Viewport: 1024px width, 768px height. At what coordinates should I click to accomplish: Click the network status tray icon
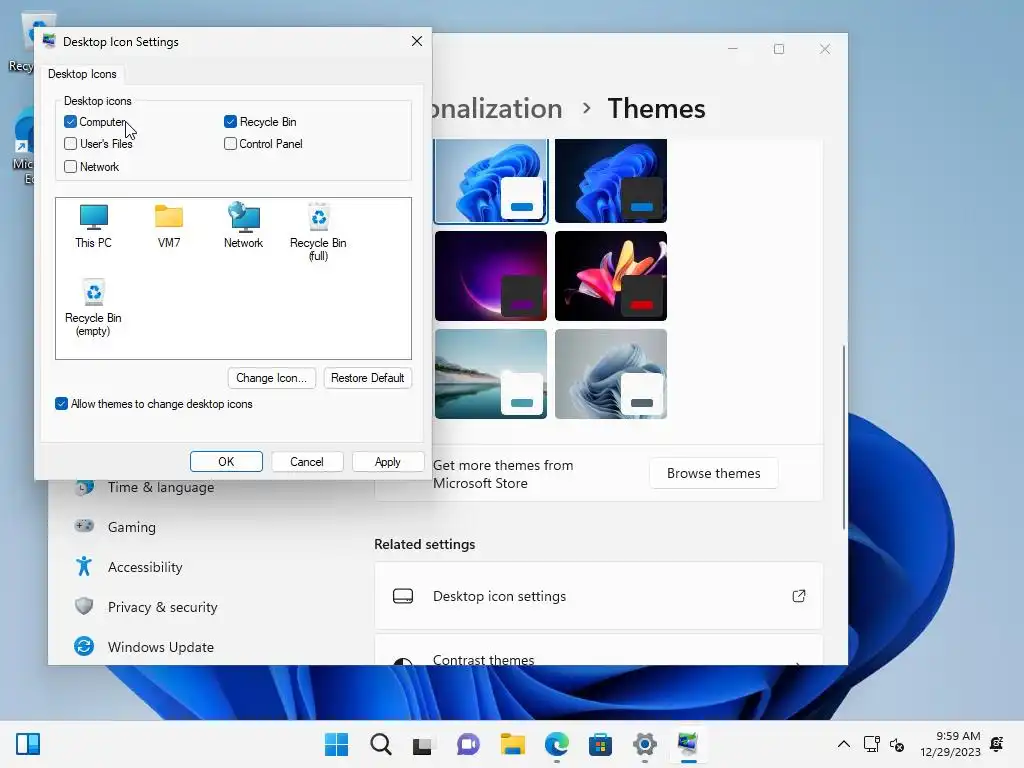871,744
